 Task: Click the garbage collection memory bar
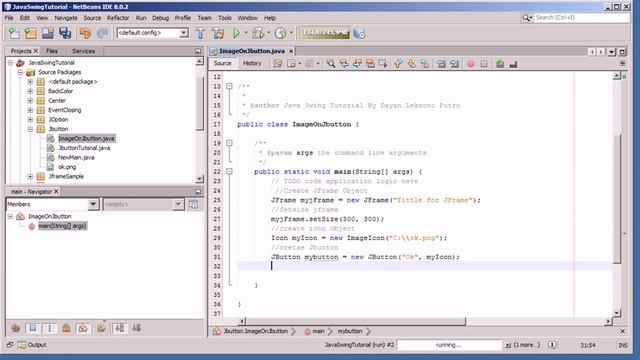[x=324, y=33]
